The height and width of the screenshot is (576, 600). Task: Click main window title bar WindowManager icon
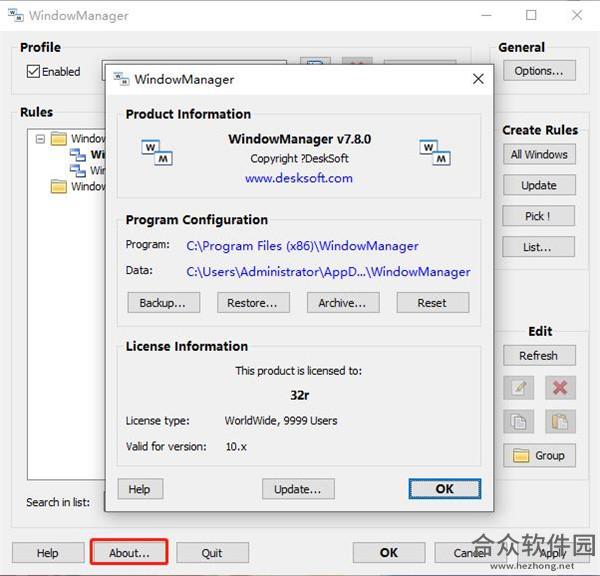(16, 16)
